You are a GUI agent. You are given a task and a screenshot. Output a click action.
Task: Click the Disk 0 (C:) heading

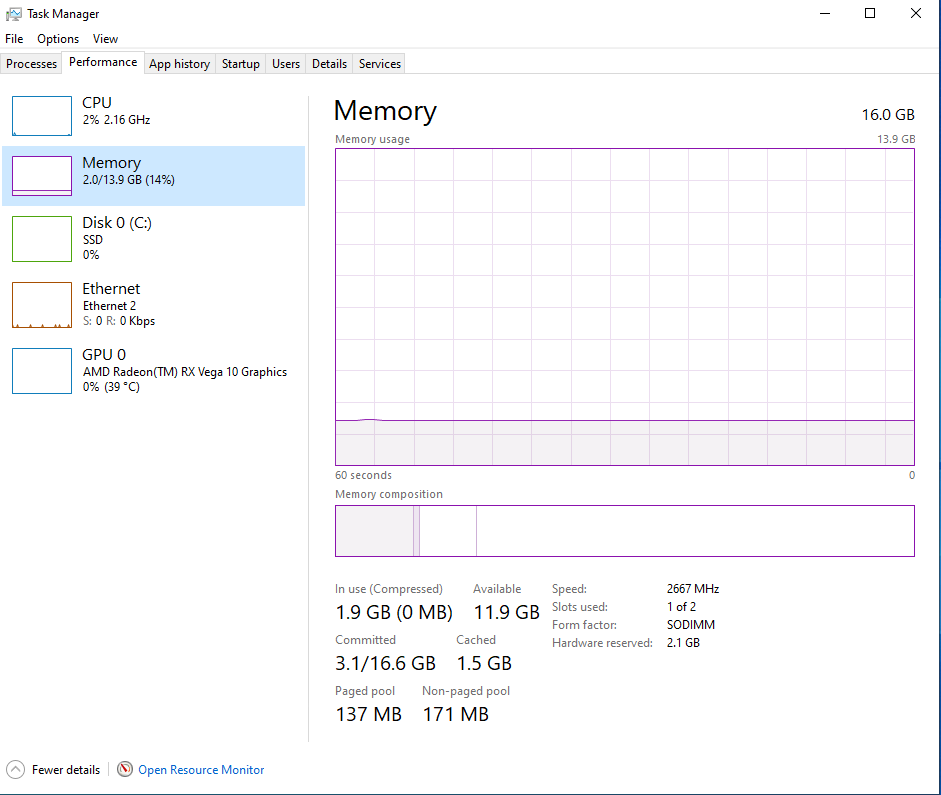coord(117,223)
